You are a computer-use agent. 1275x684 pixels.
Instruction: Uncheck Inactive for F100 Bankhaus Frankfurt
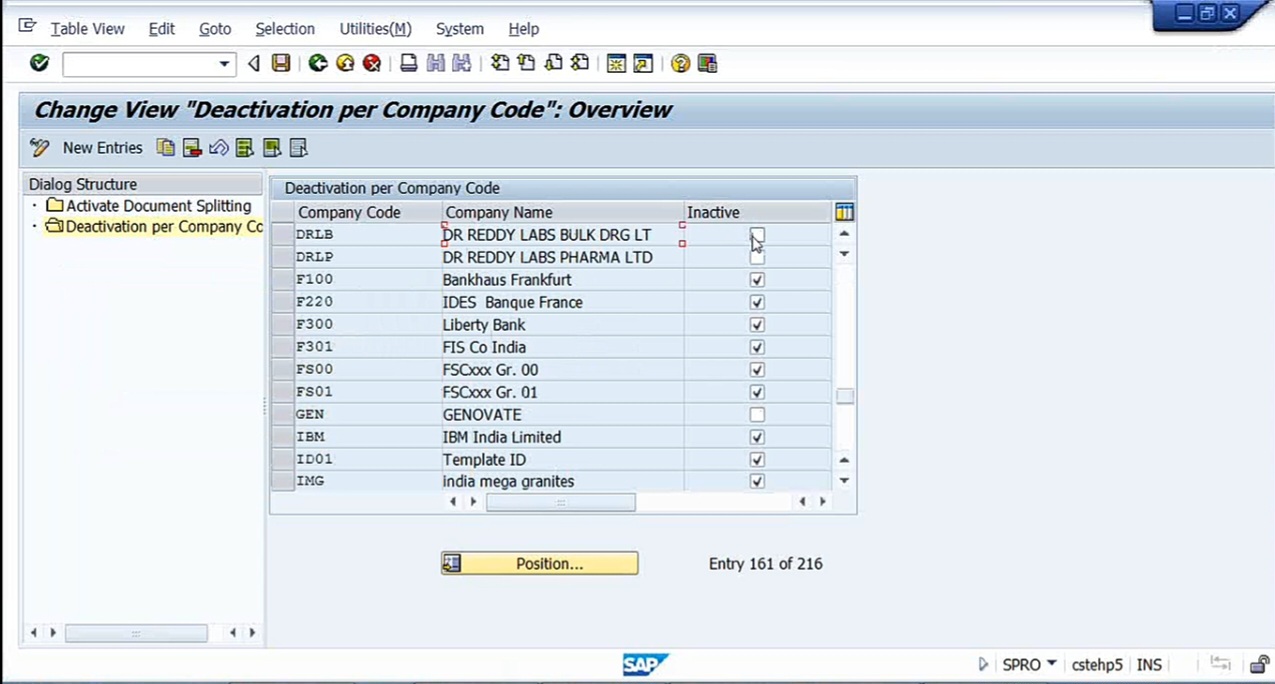pyautogui.click(x=757, y=280)
